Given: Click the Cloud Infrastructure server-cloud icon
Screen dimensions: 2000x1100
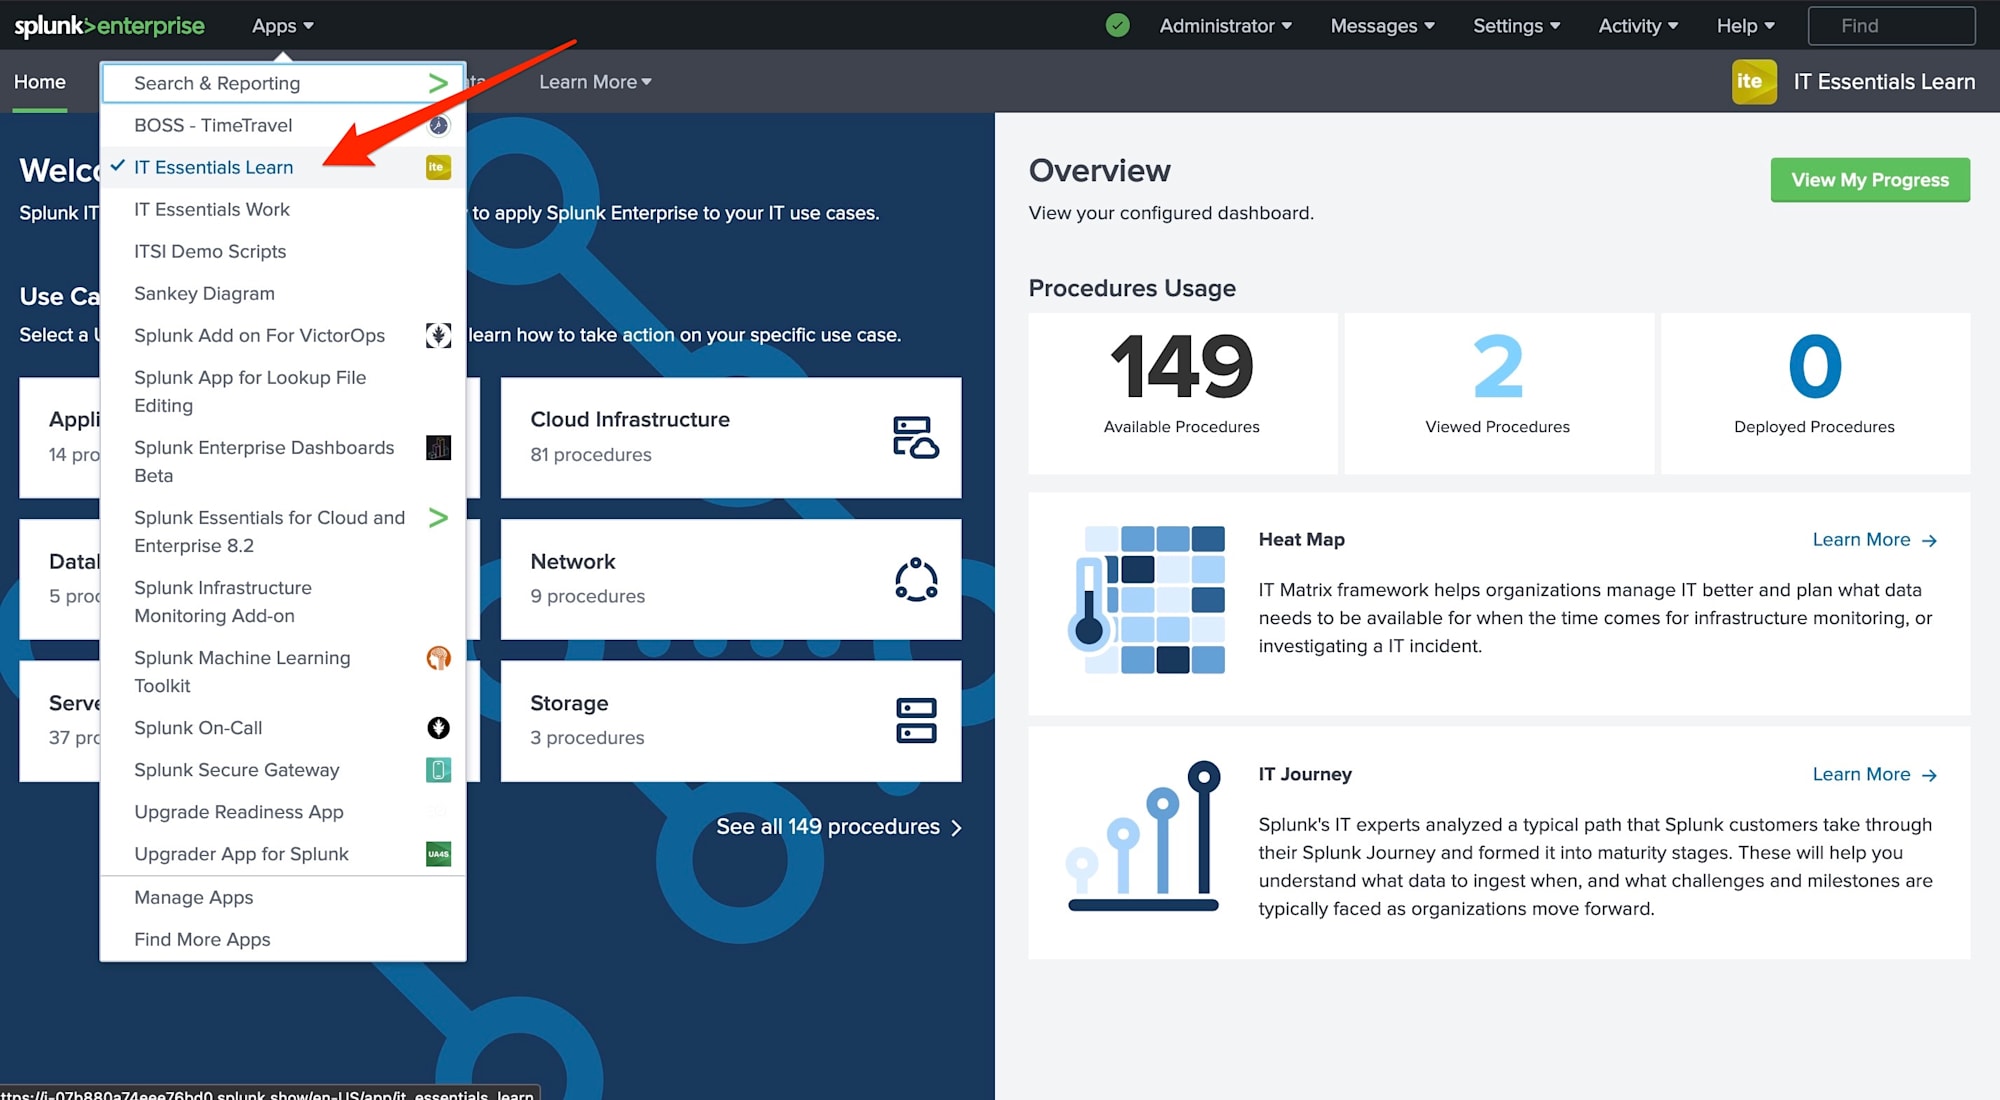Looking at the screenshot, I should point(916,437).
